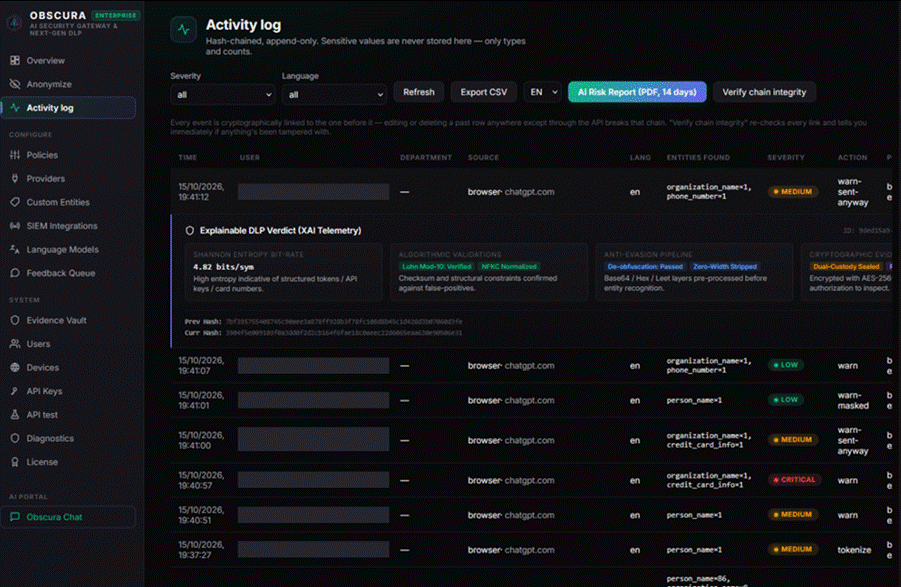The image size is (901, 587).
Task: Collapse the expanded 19:41:12 log row
Action: tap(531, 192)
